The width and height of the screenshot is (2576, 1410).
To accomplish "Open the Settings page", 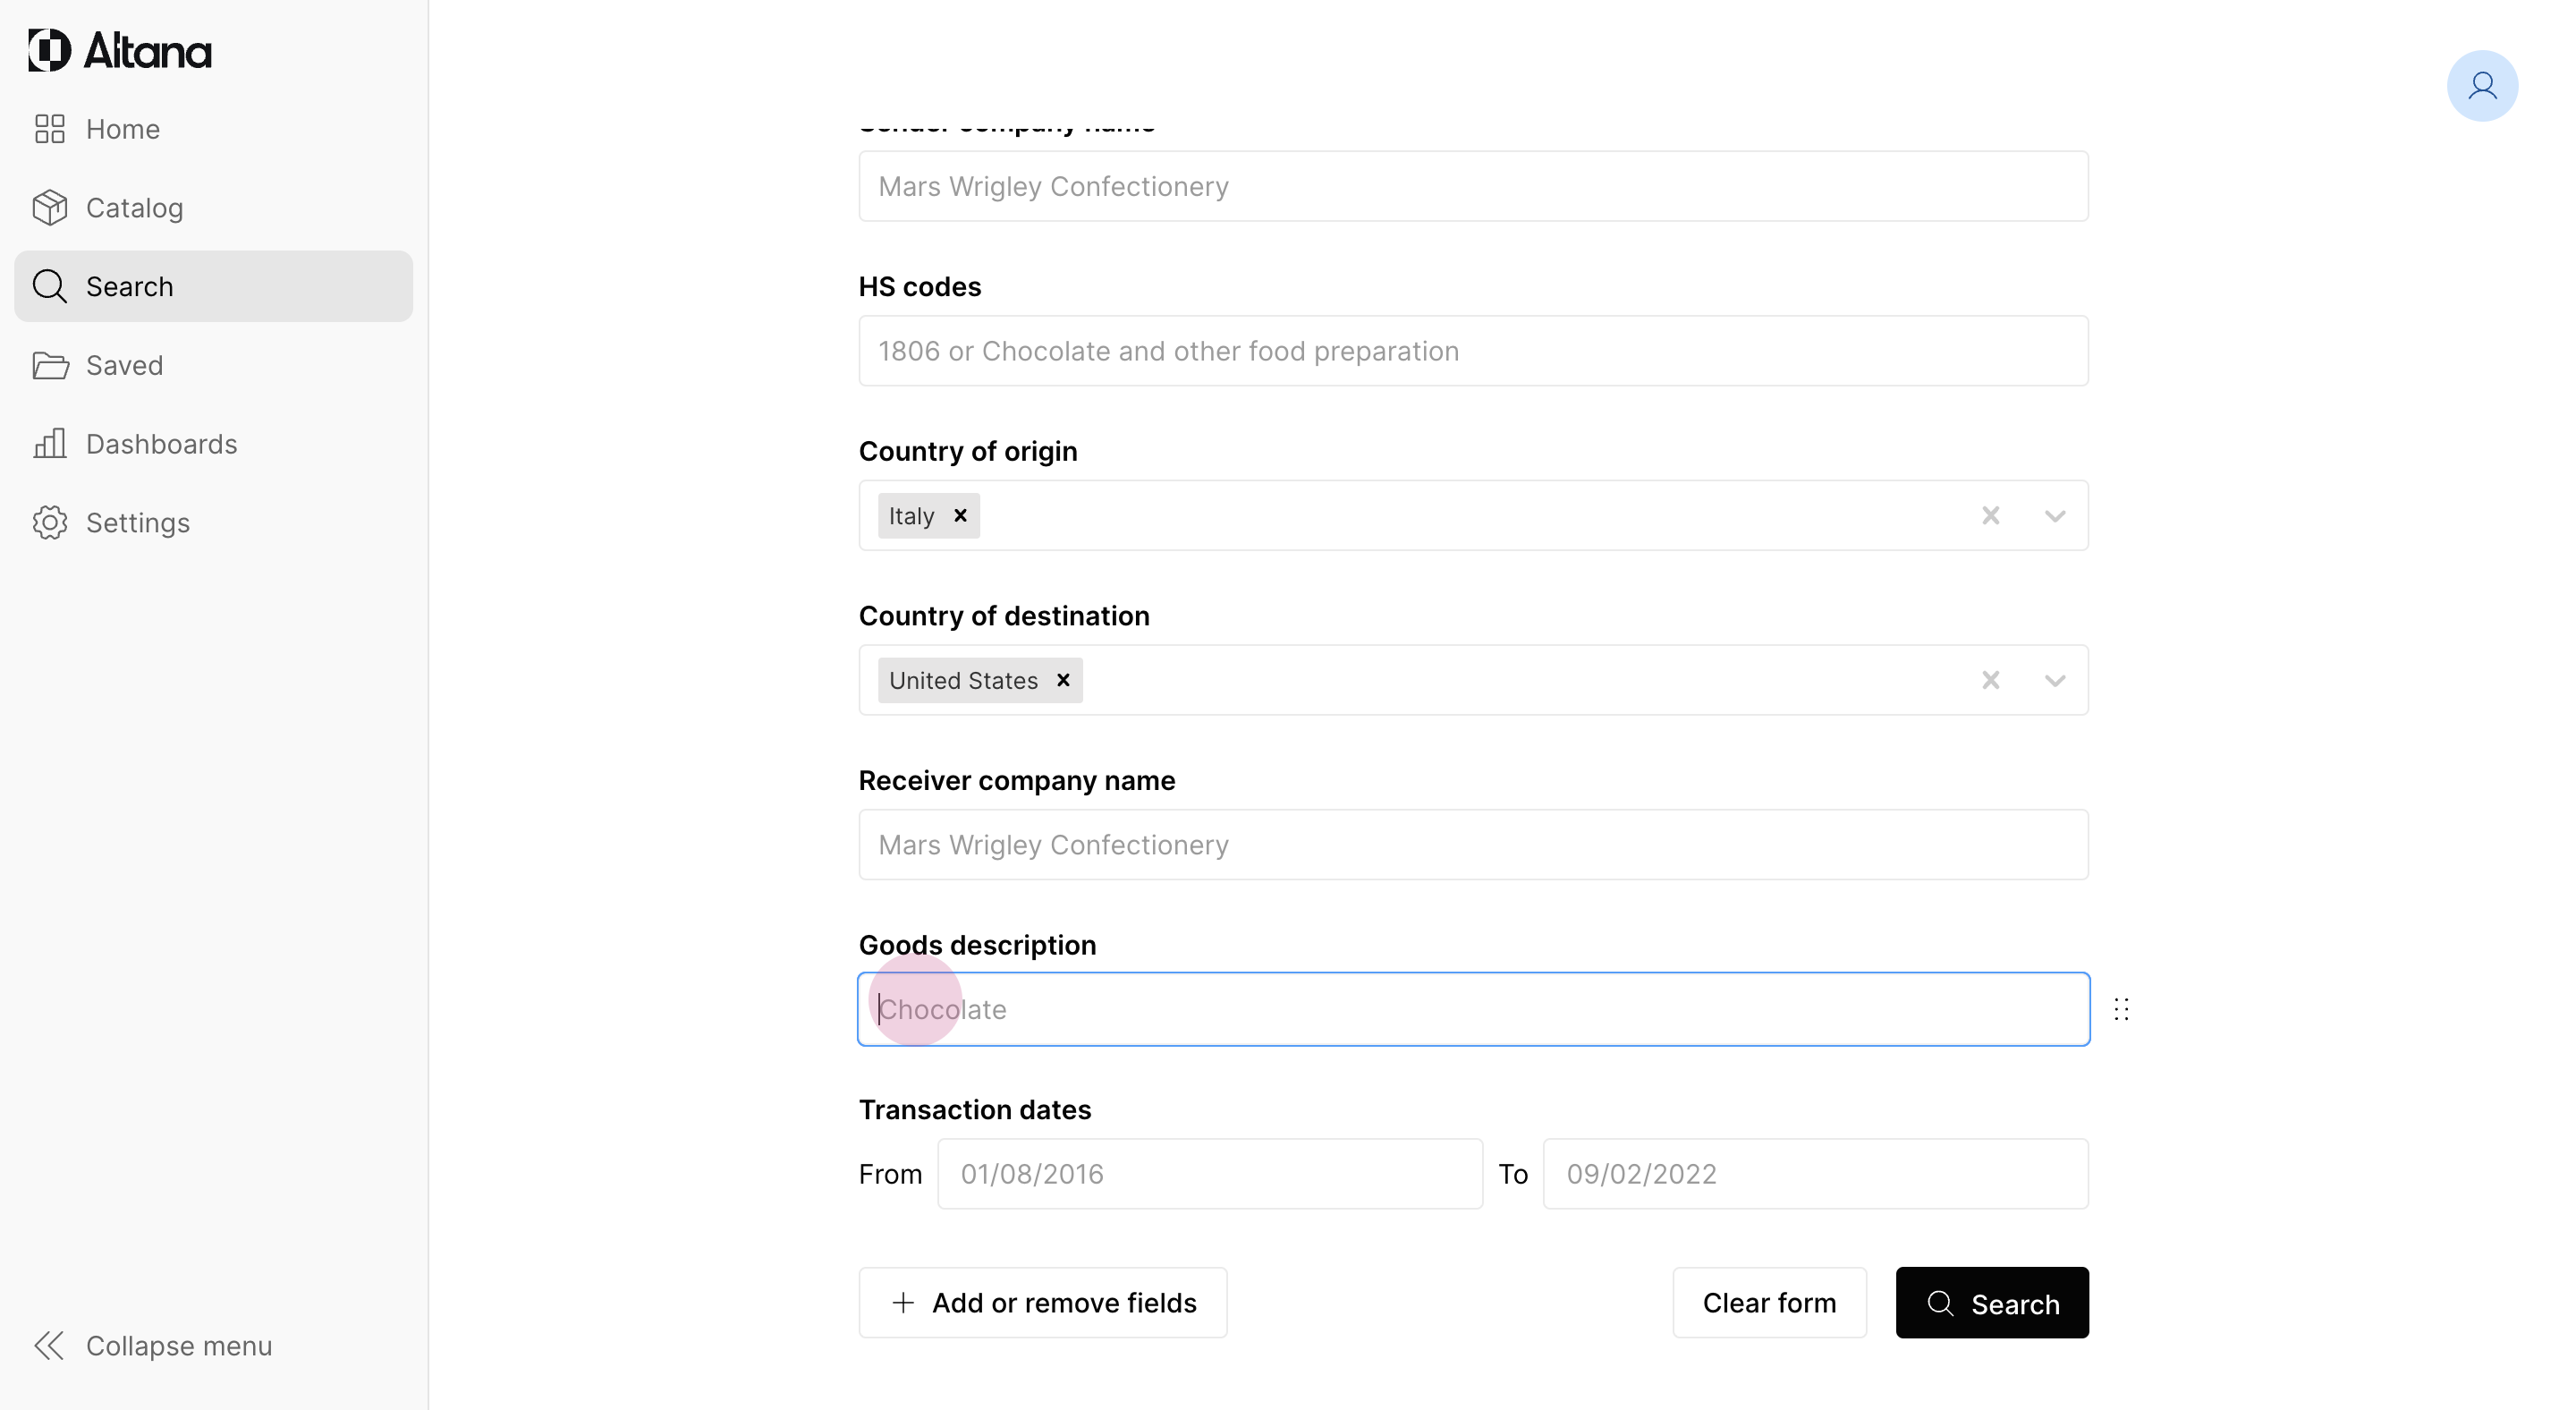I will (x=137, y=523).
